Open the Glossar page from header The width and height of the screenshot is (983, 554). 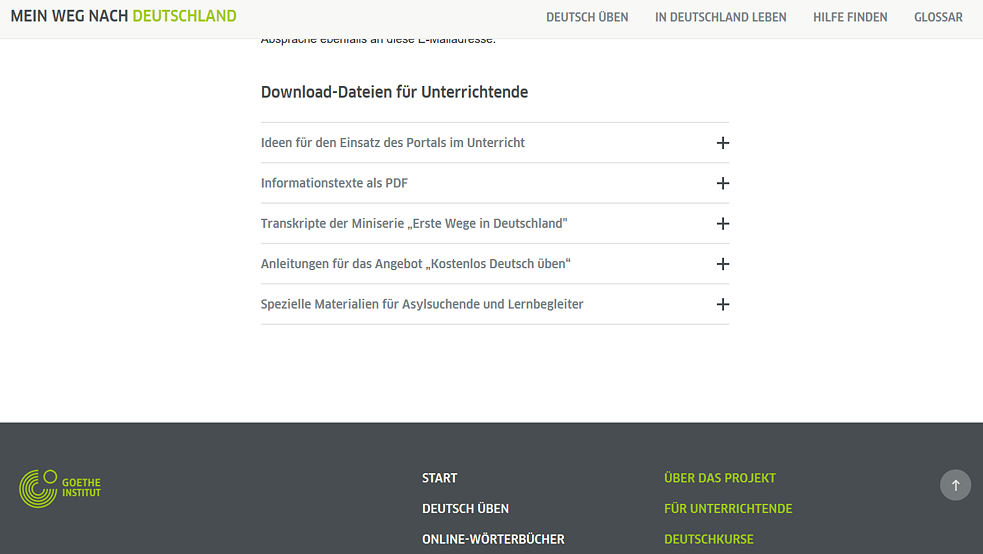(x=938, y=17)
